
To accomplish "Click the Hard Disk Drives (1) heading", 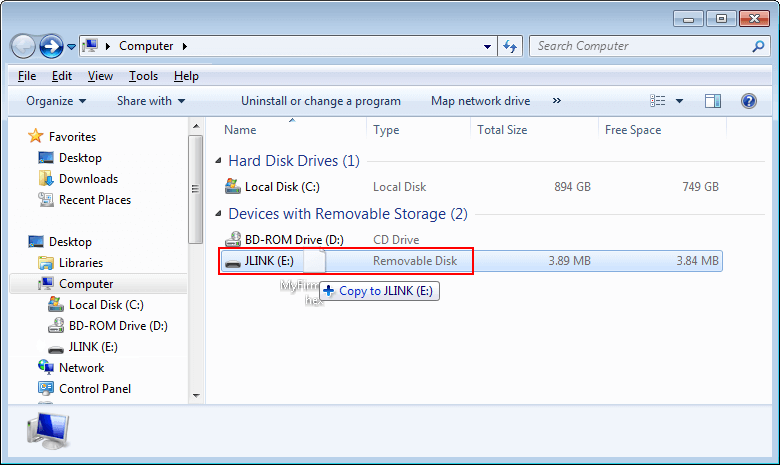I will (294, 161).
